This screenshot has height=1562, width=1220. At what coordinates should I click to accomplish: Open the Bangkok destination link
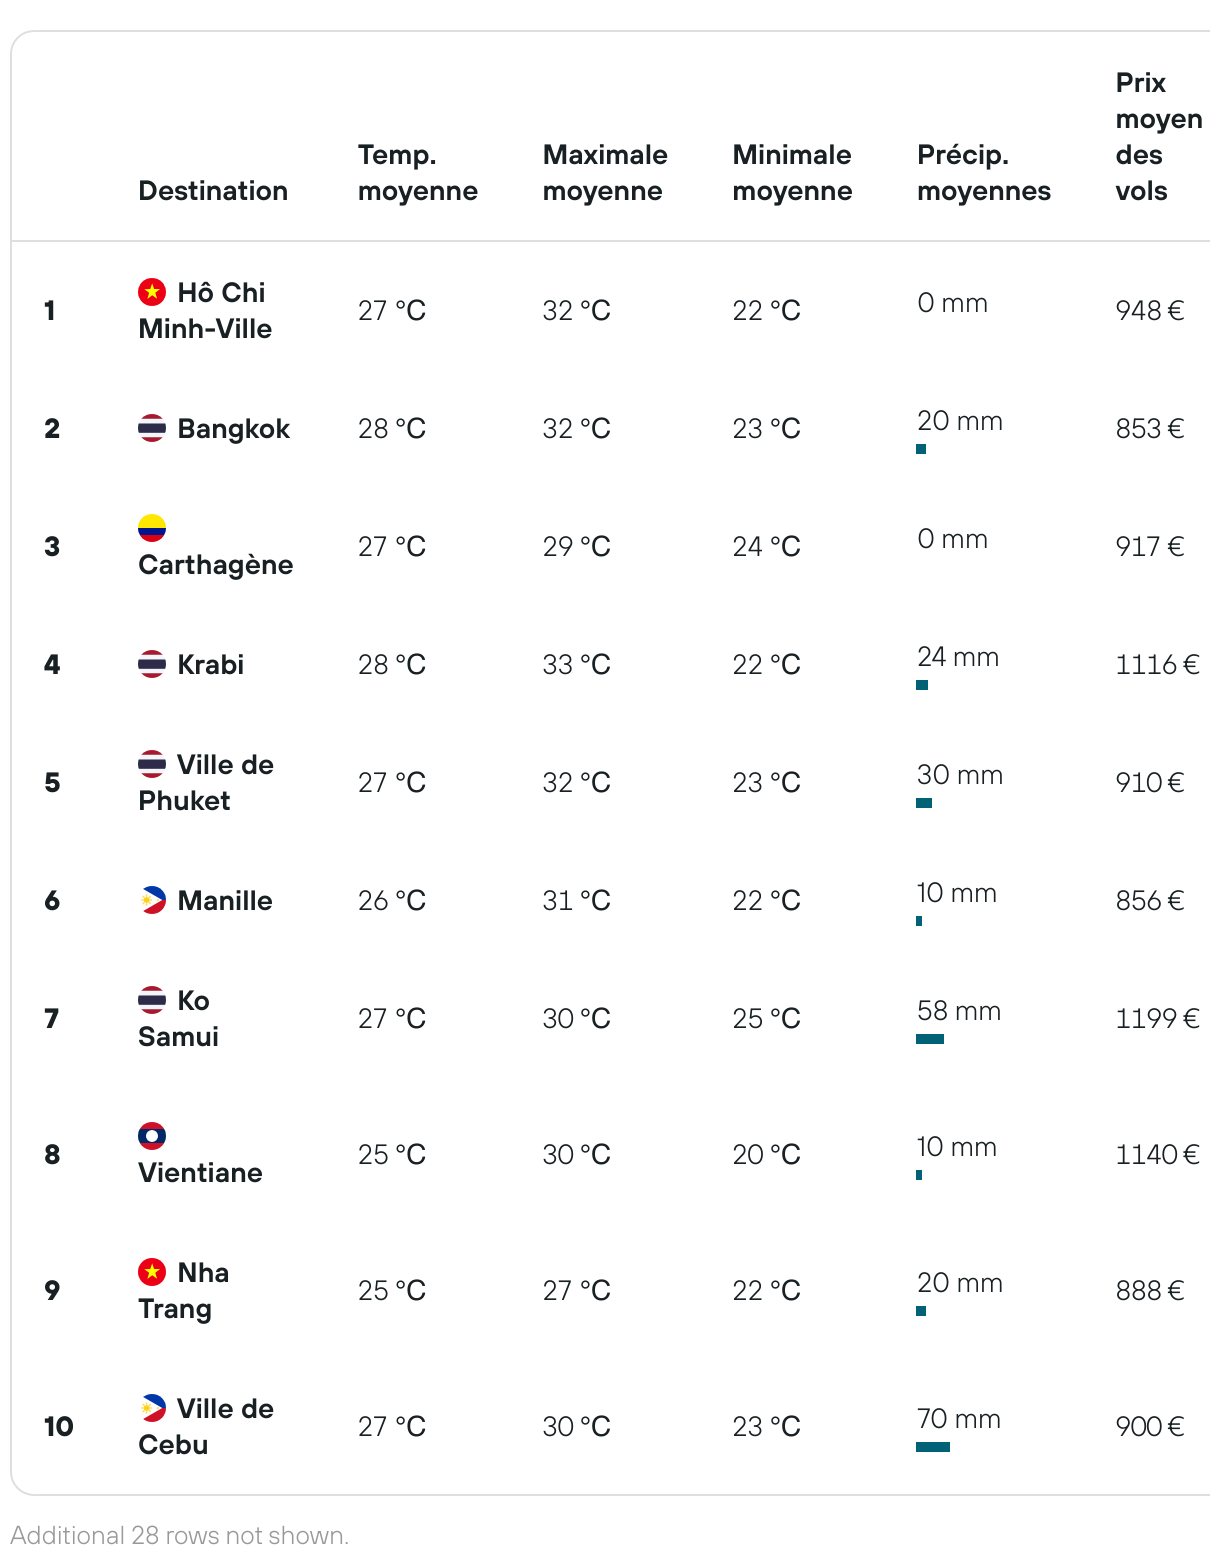point(233,429)
